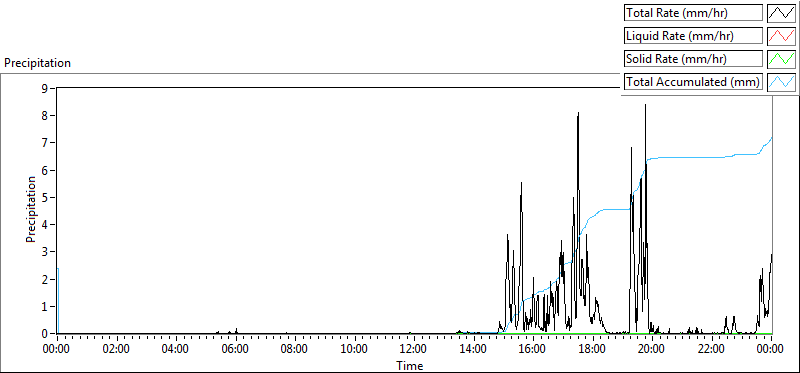Viewport: 800px width, 373px height.
Task: Click the 06:00 time axis label
Action: point(236,350)
